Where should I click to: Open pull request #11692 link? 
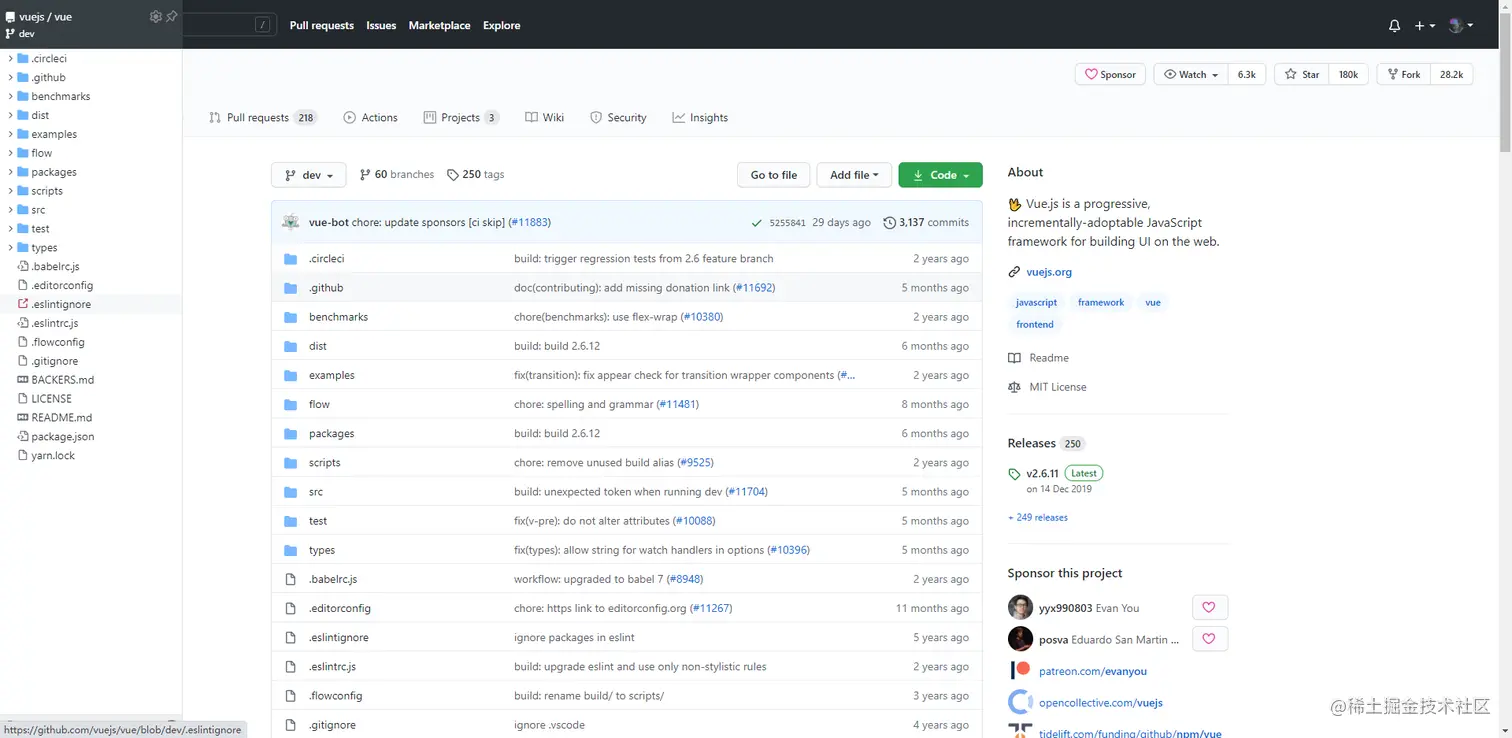[x=754, y=288]
